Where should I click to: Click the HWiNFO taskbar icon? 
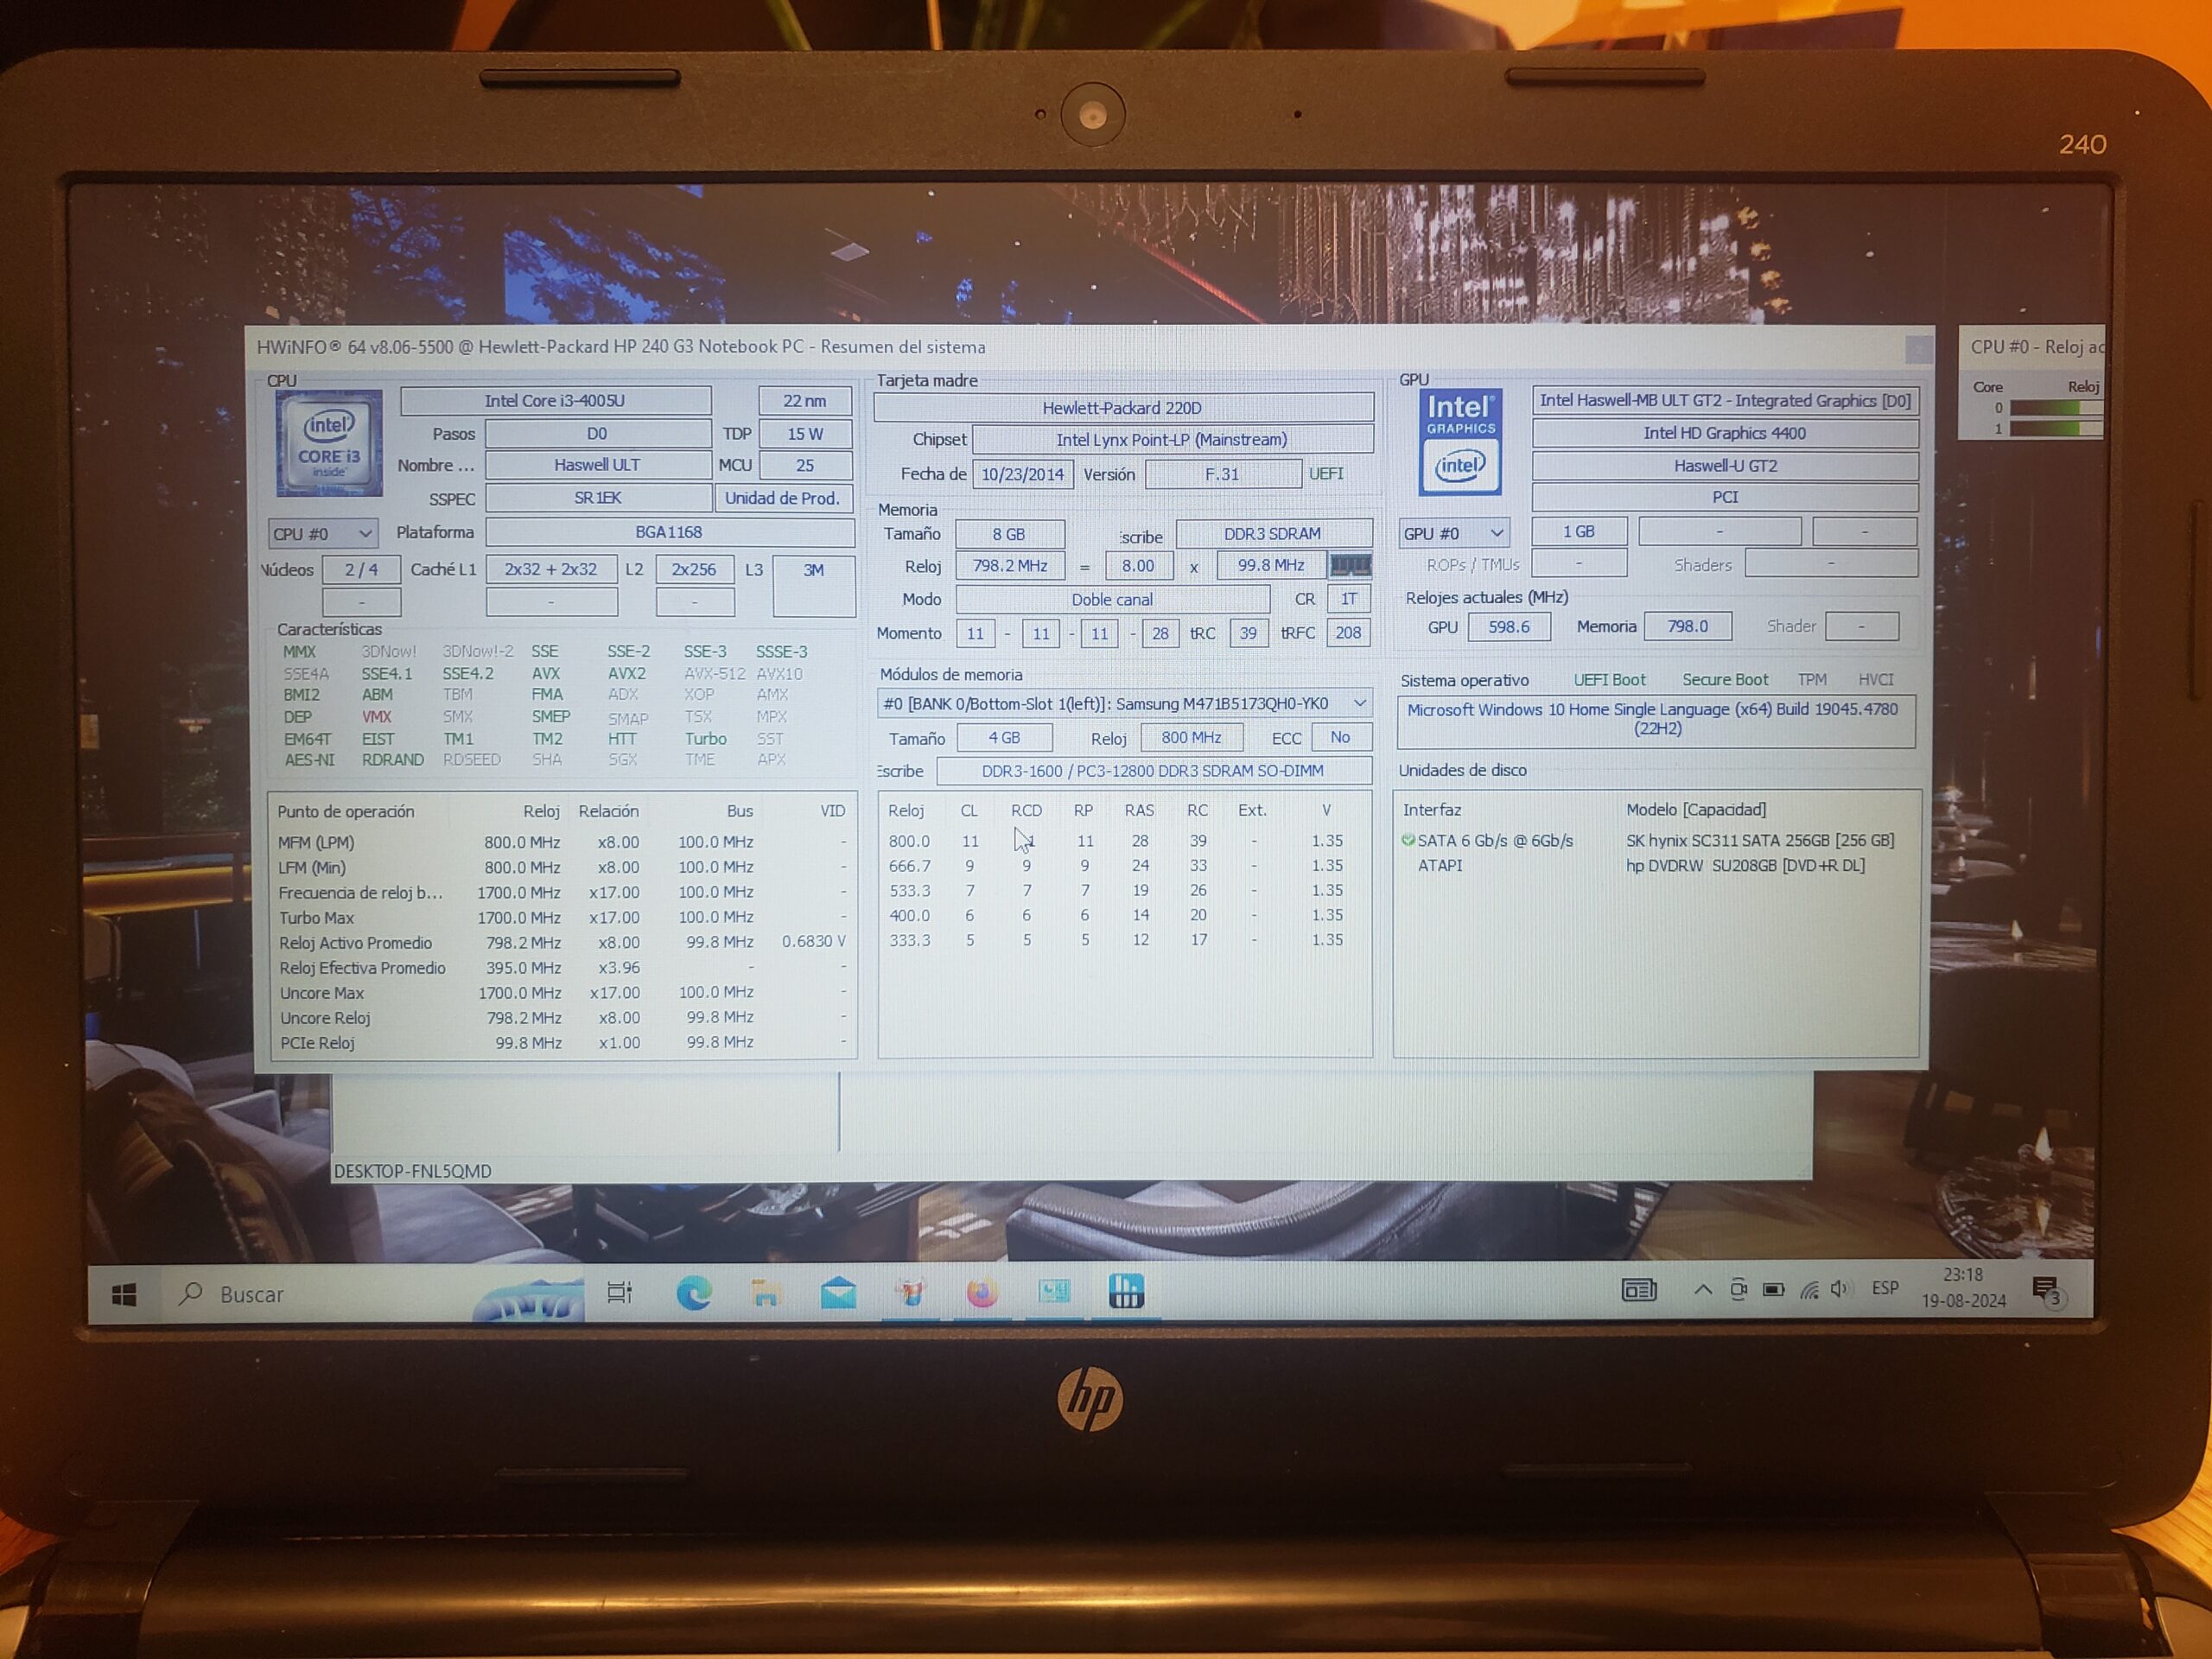tap(1126, 1291)
